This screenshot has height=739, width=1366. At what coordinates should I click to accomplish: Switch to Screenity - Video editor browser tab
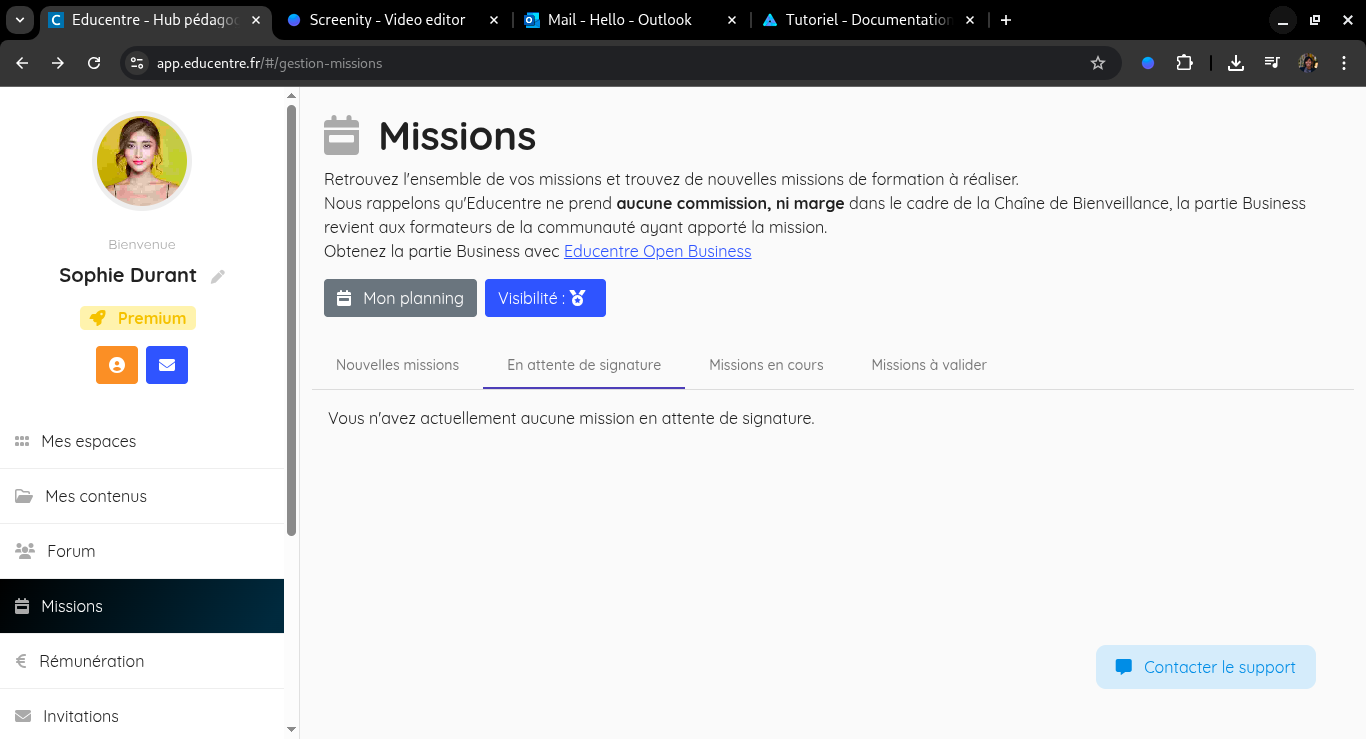pyautogui.click(x=393, y=20)
